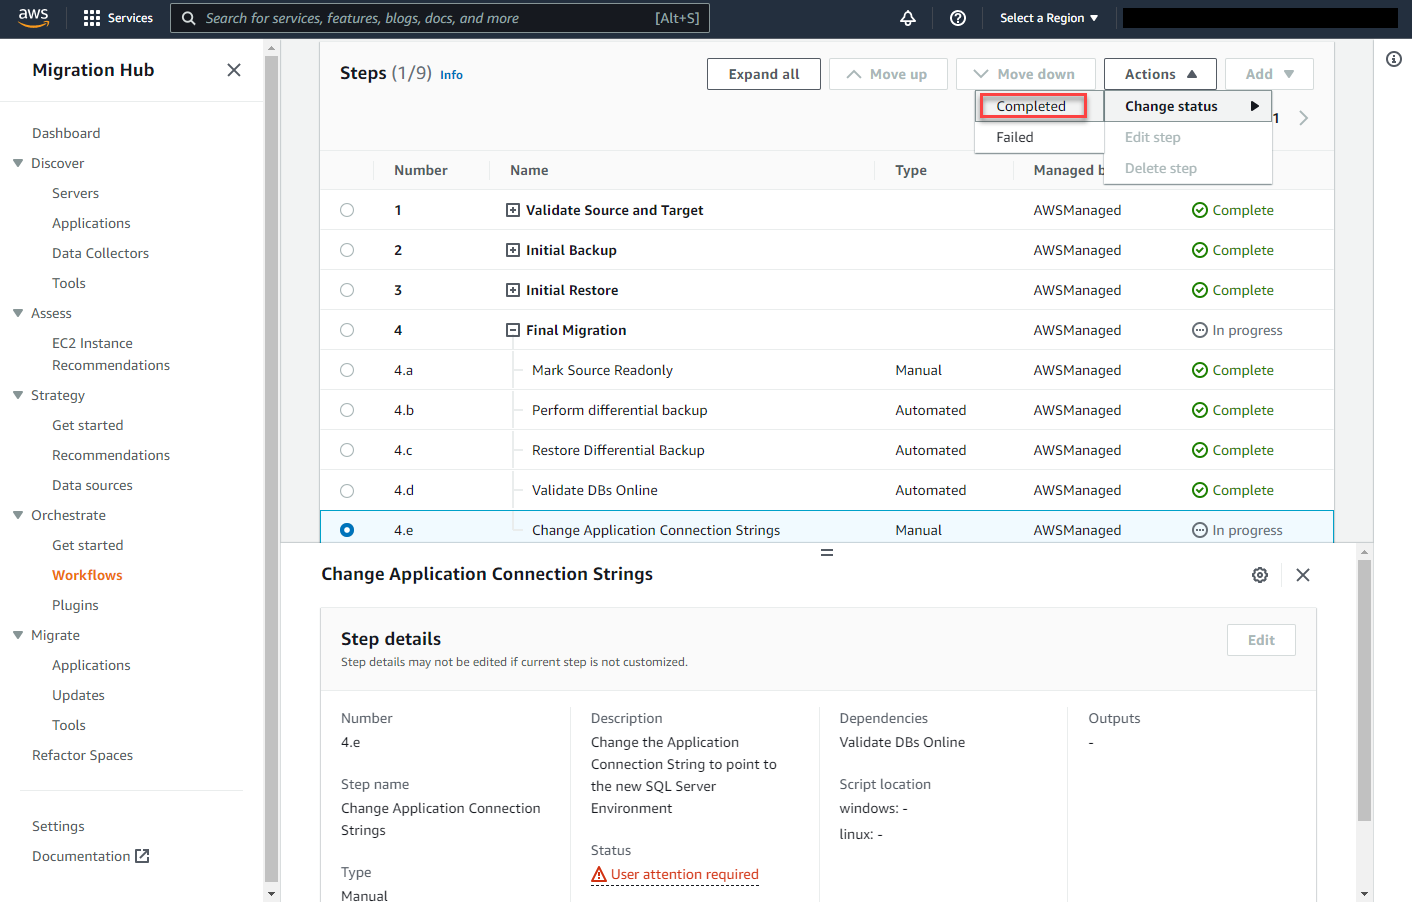Open step details preferences gear

[x=1260, y=575]
